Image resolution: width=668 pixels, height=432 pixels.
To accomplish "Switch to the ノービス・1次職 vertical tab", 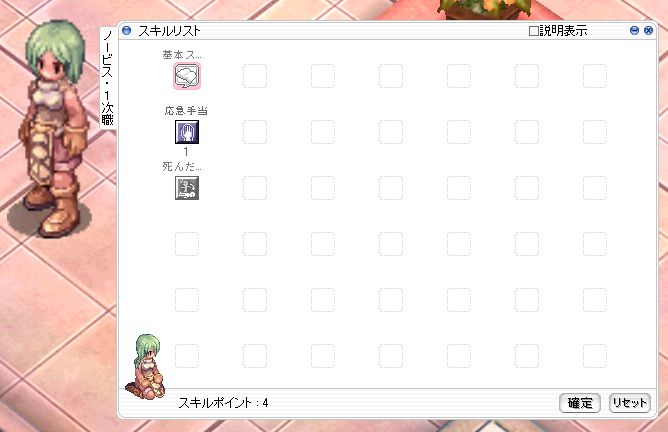I will coord(108,78).
